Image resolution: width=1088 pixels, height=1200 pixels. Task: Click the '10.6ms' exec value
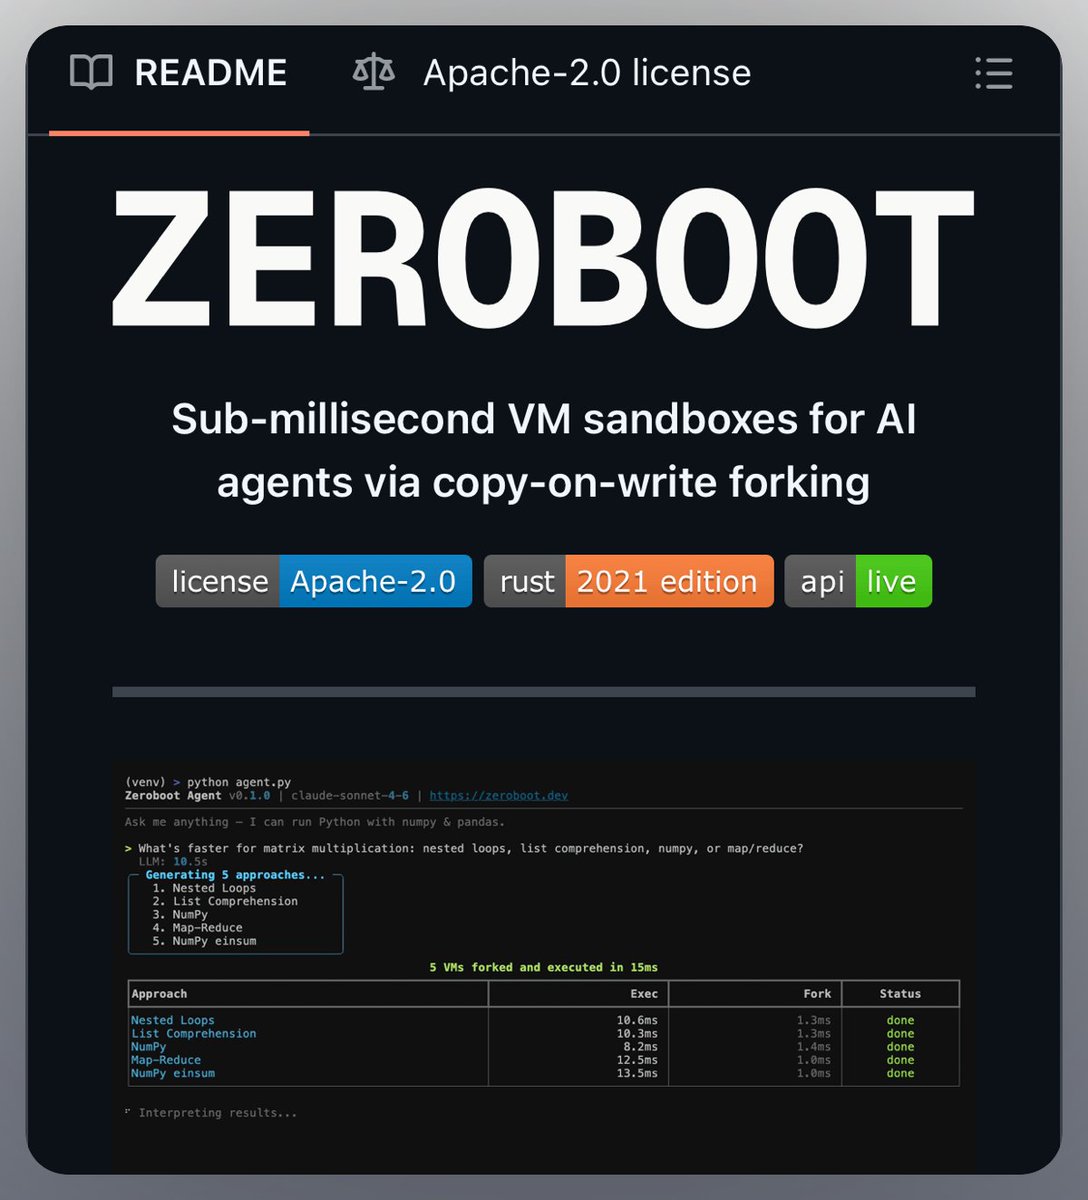637,1020
